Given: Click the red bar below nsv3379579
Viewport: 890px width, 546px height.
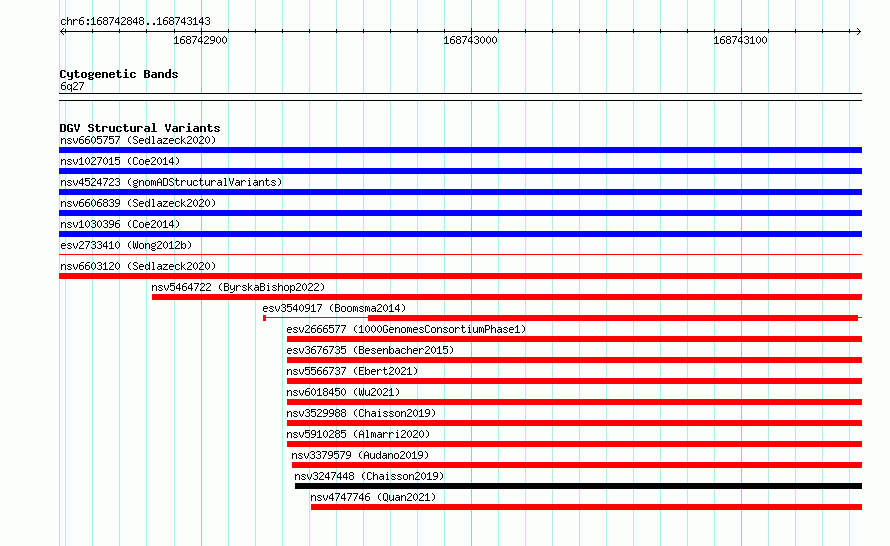Looking at the screenshot, I should 577,465.
